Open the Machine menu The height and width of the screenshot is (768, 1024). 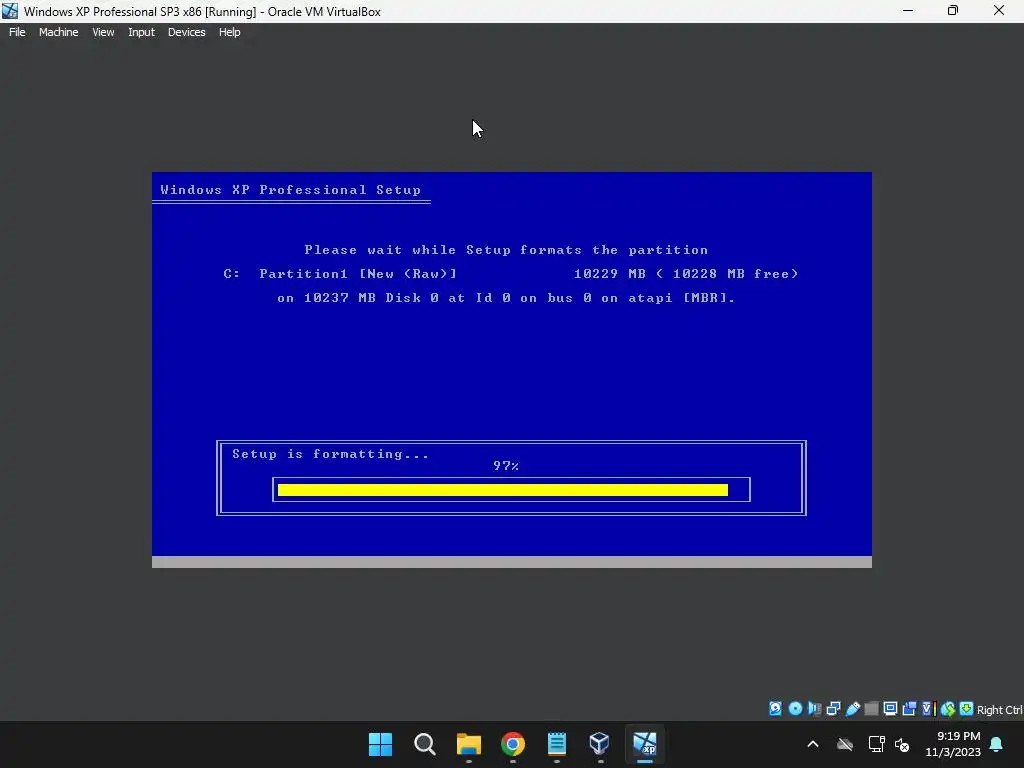(x=58, y=32)
